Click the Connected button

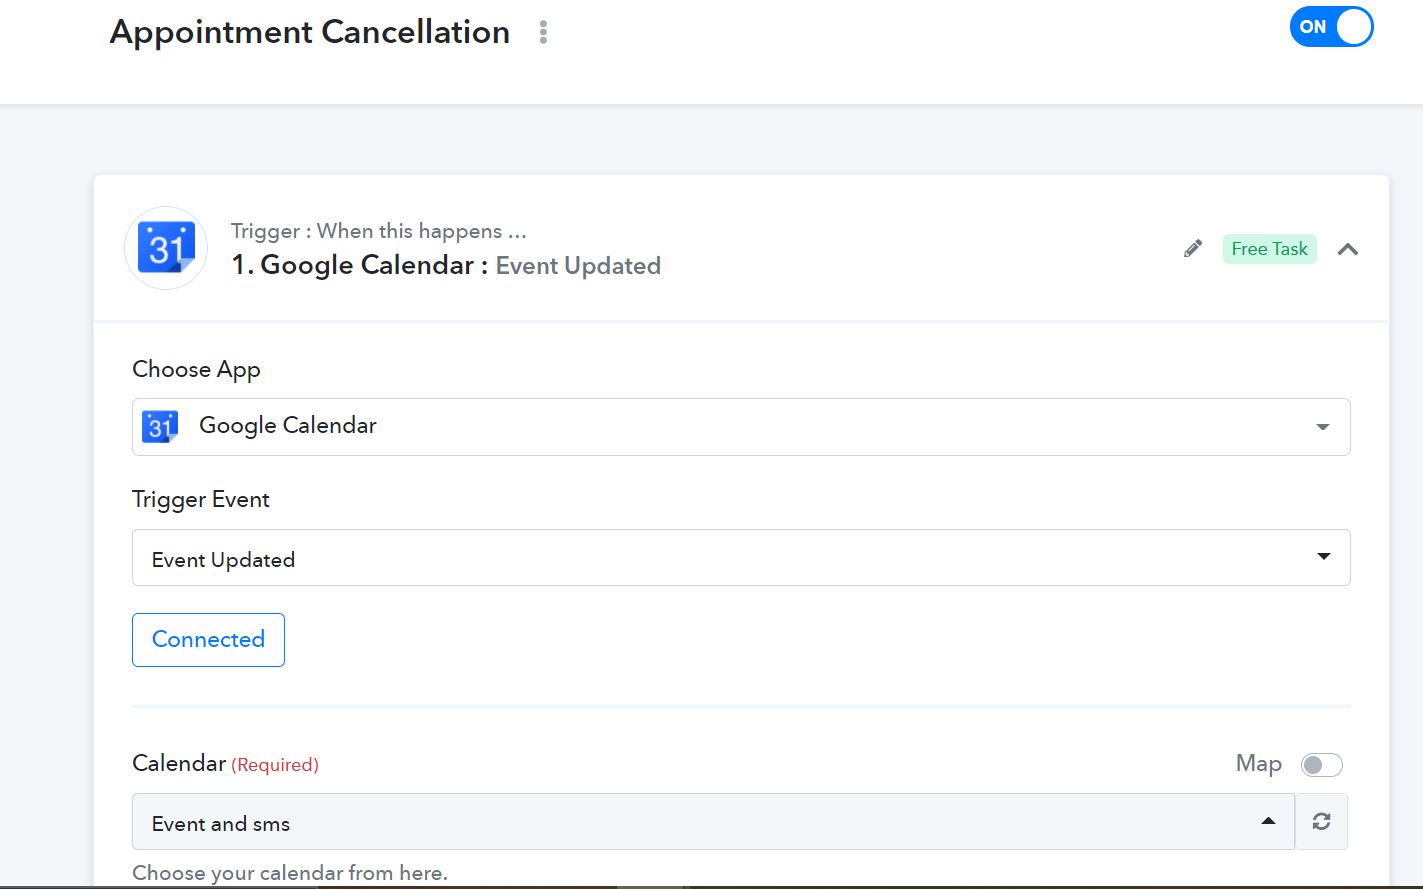tap(208, 640)
